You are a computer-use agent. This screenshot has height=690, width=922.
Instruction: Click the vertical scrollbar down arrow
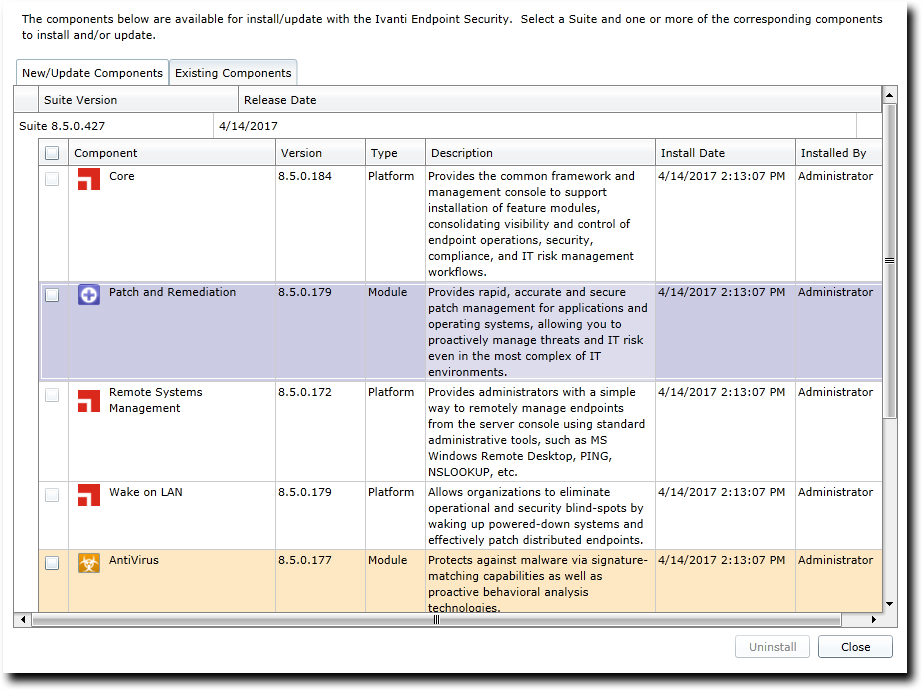[x=889, y=605]
